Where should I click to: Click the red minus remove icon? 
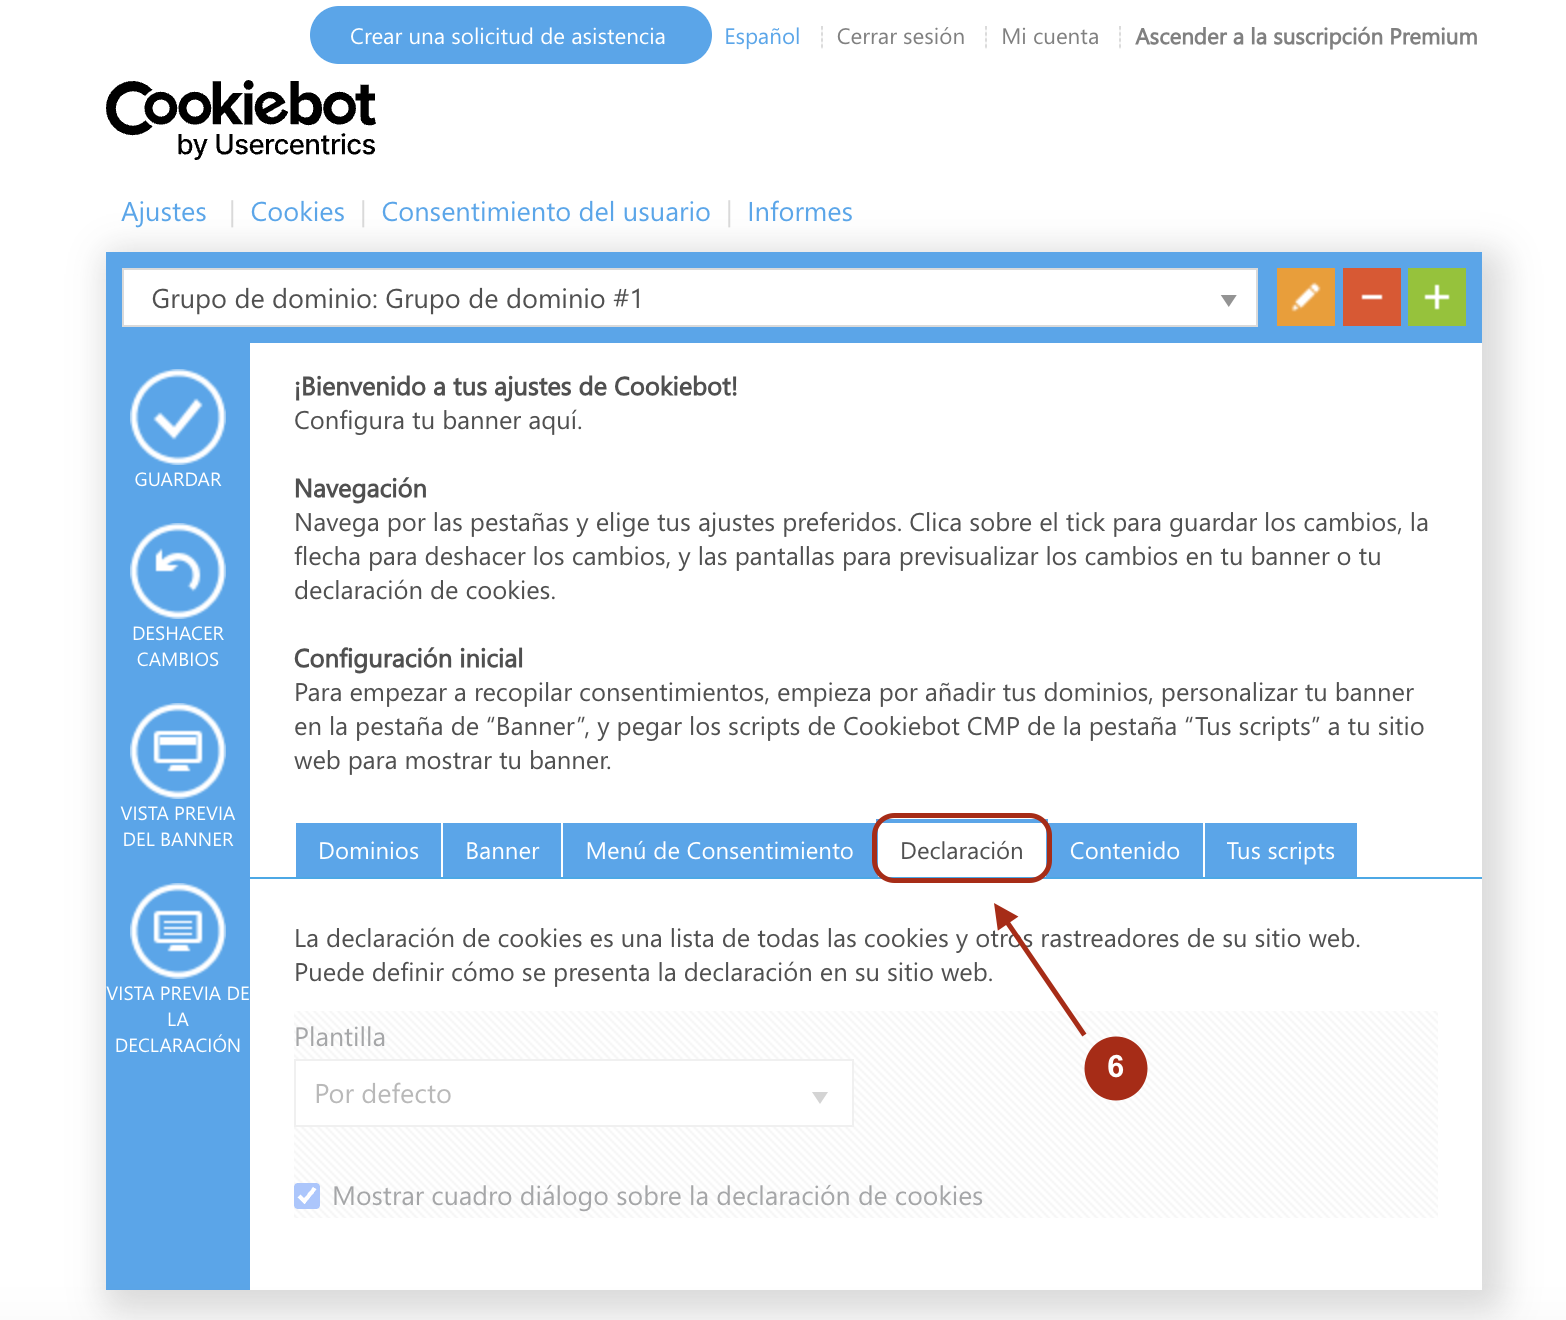pos(1372,297)
